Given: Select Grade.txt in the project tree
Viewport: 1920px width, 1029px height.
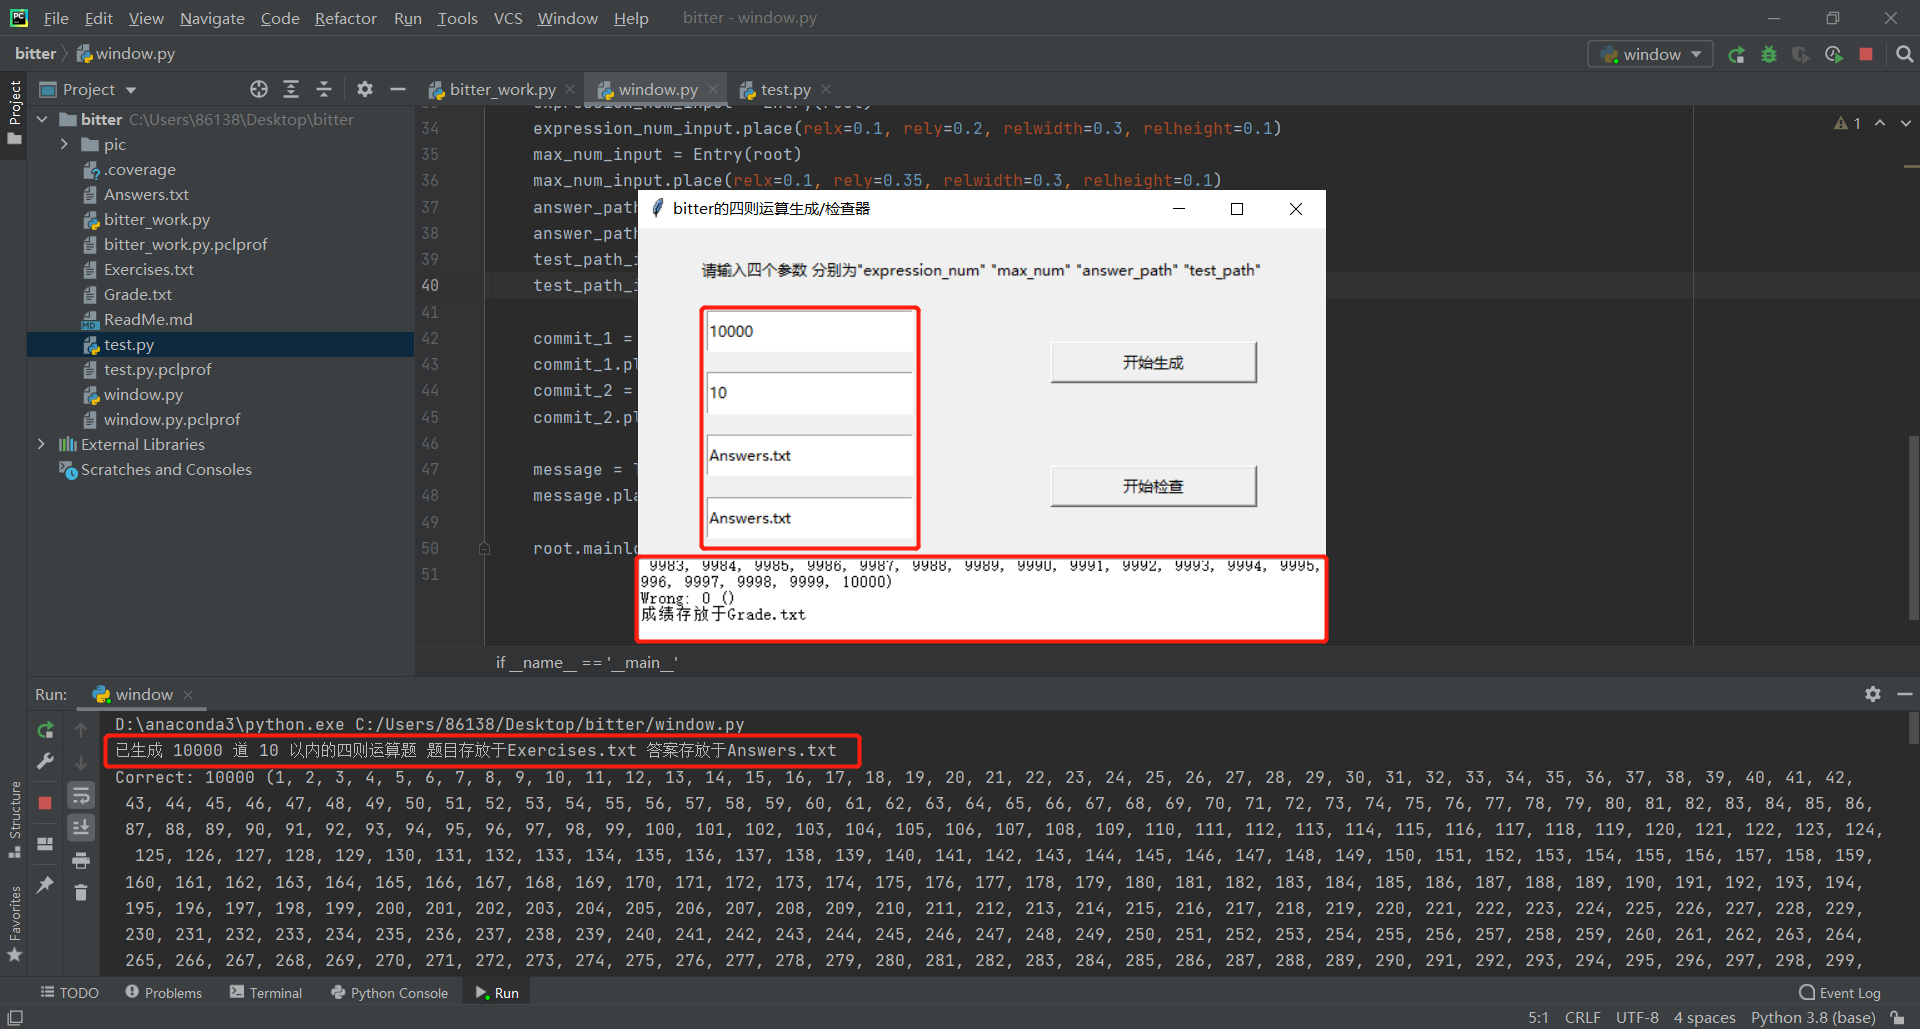Looking at the screenshot, I should pos(138,295).
